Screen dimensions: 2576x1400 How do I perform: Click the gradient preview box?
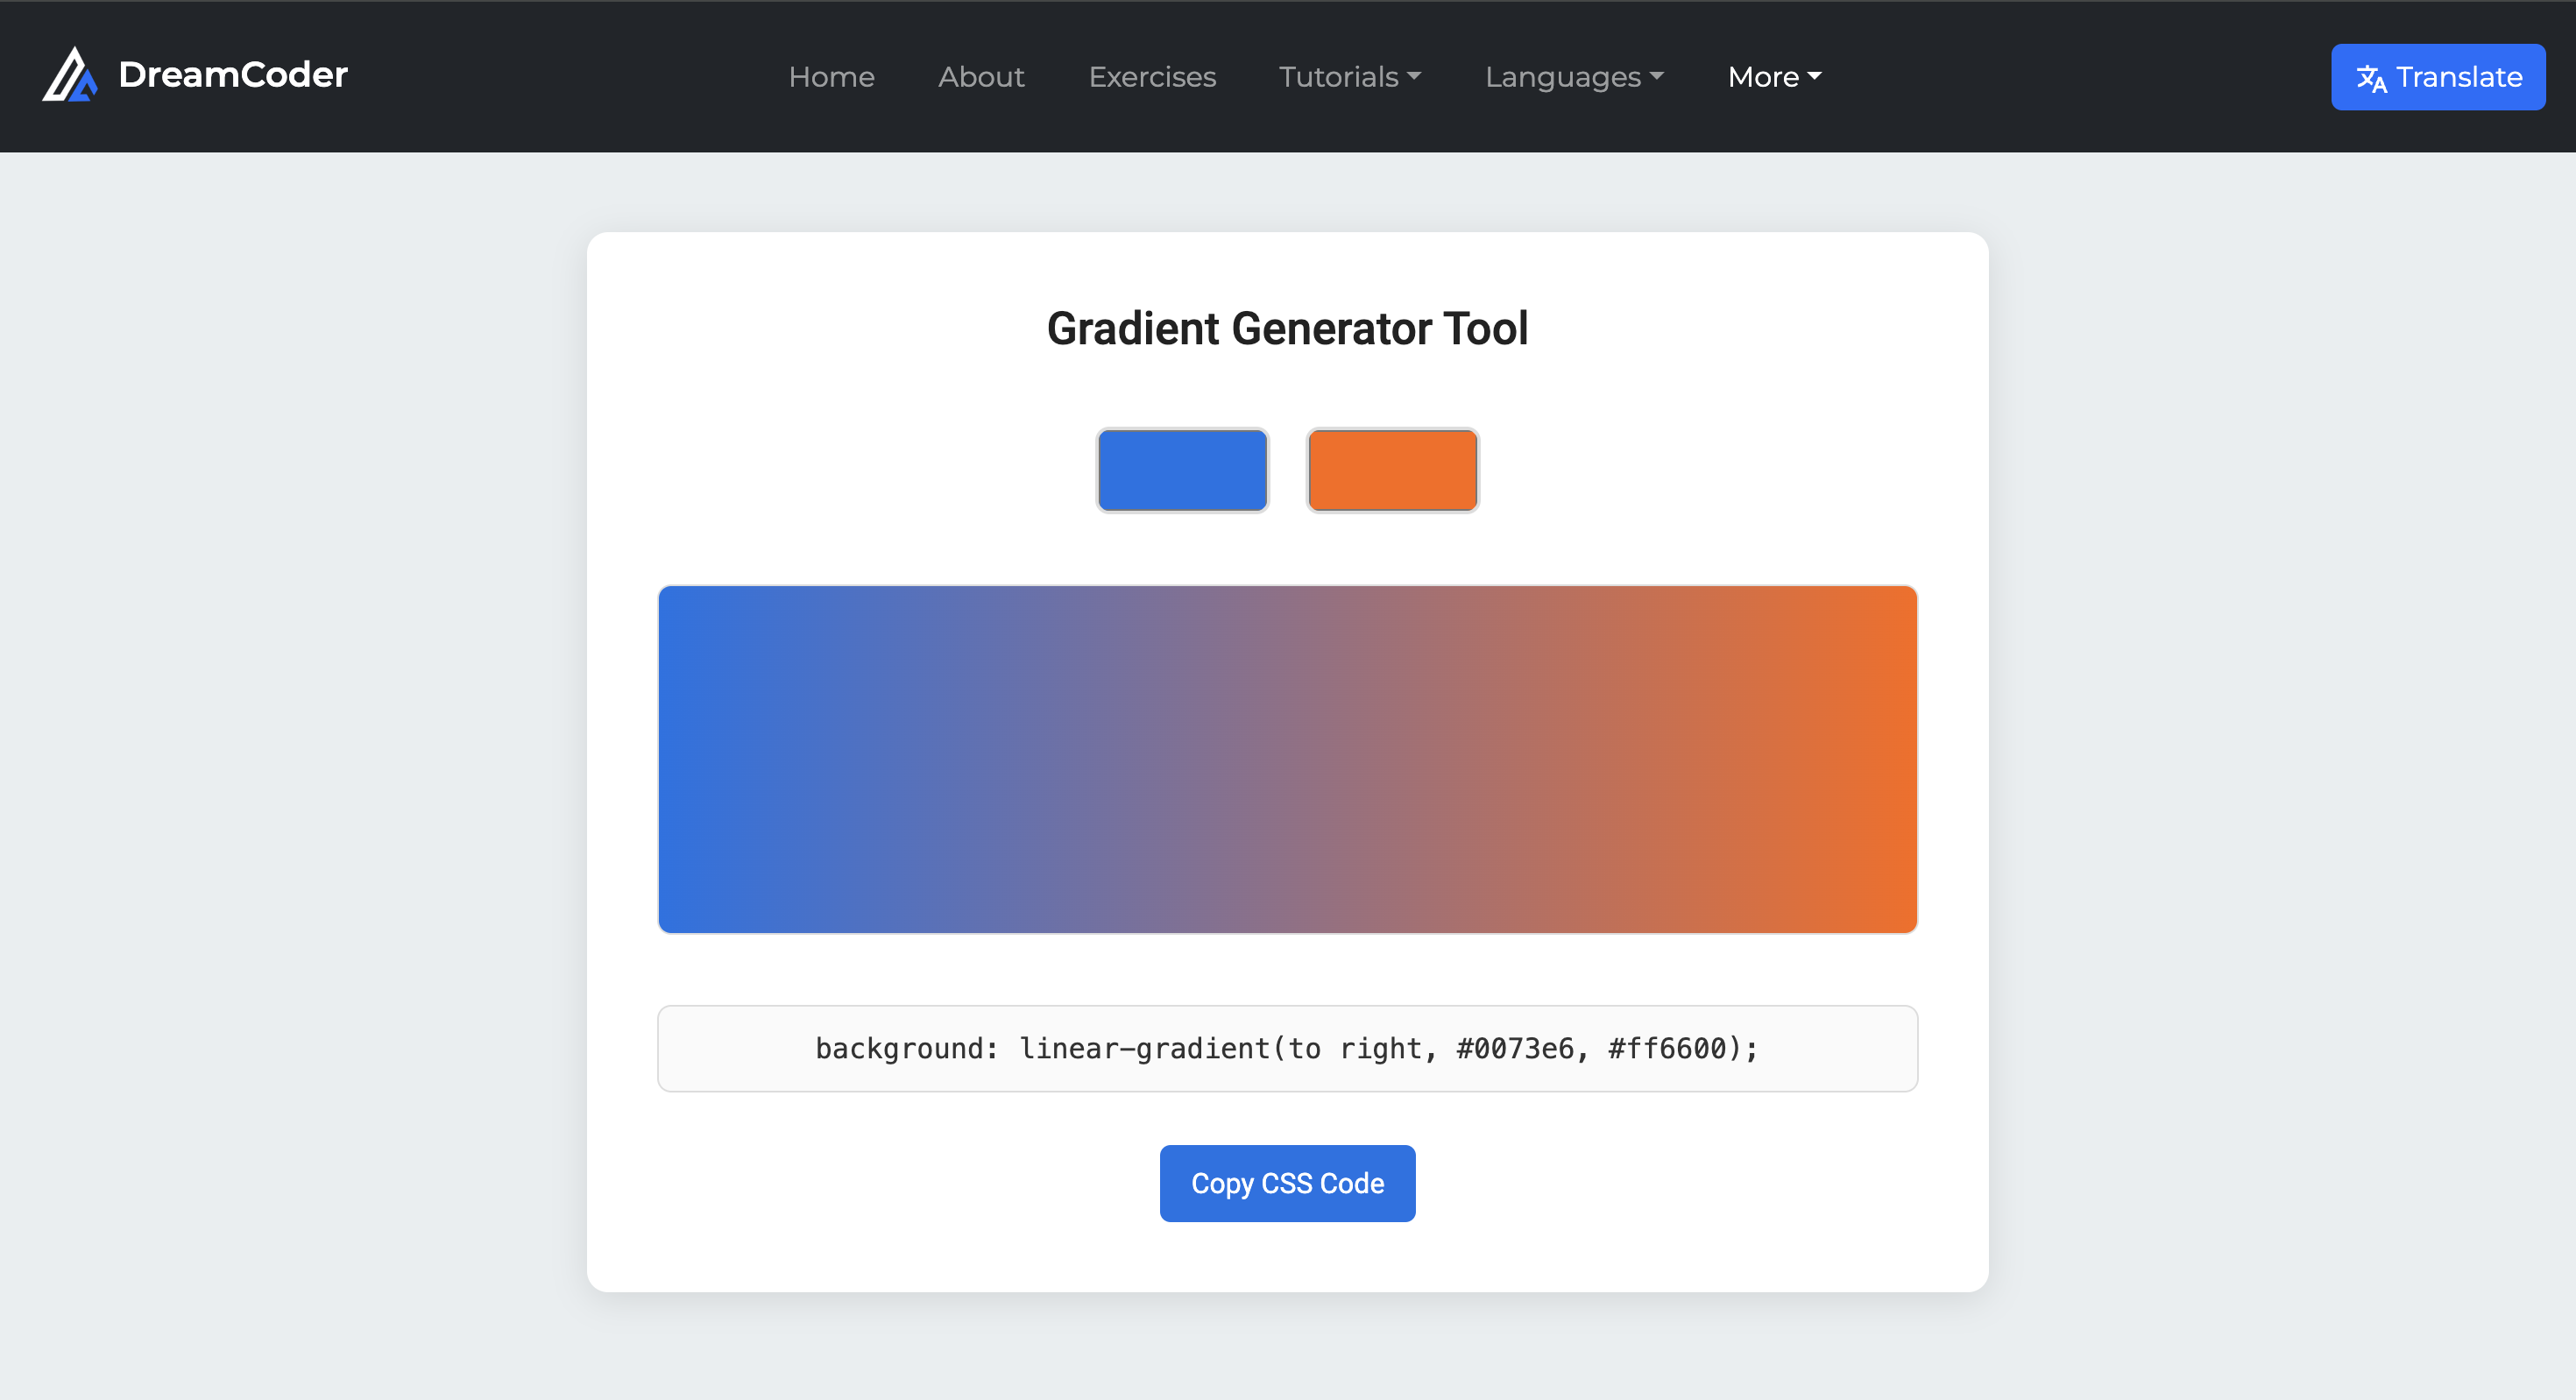[1287, 759]
